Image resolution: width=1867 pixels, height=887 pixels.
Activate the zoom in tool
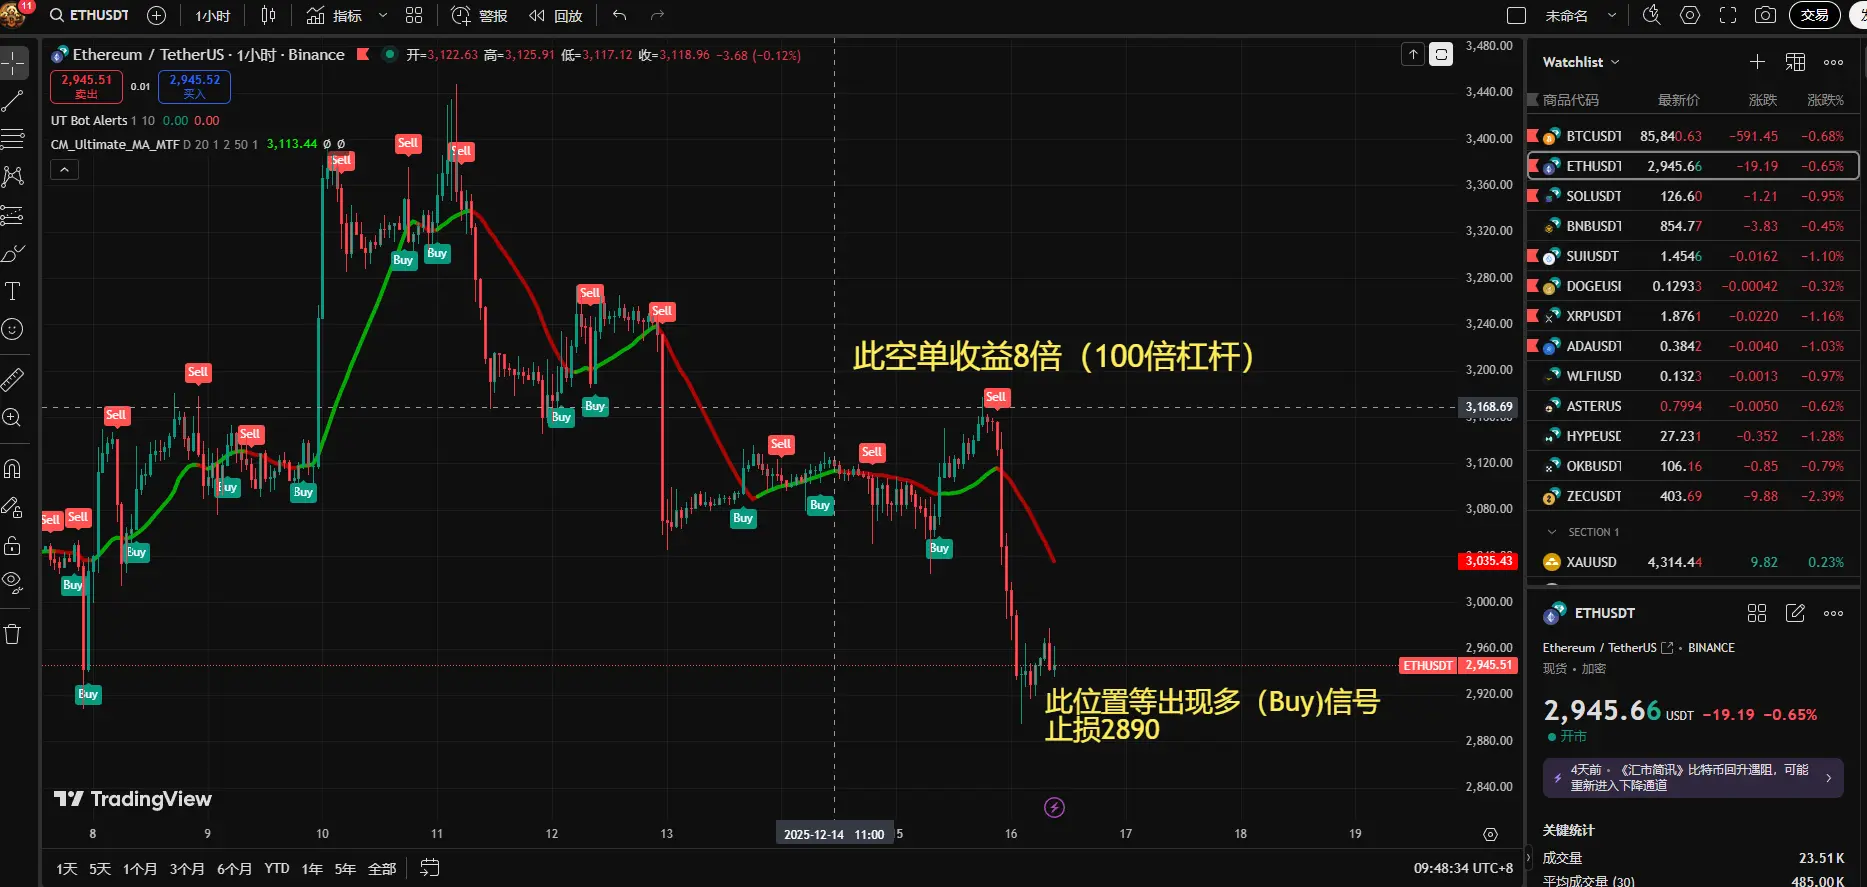click(13, 417)
